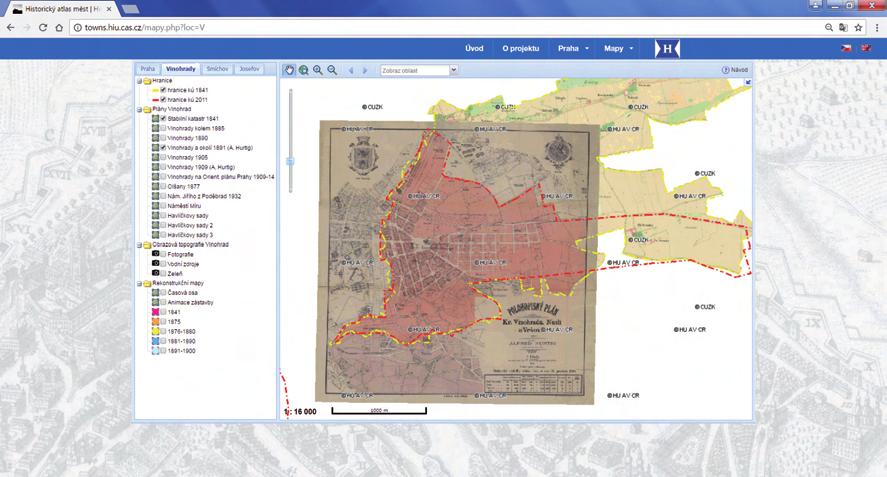Click the browser zoom magnifier in address bar
Screen dimensions: 887x477
pyautogui.click(x=829, y=27)
